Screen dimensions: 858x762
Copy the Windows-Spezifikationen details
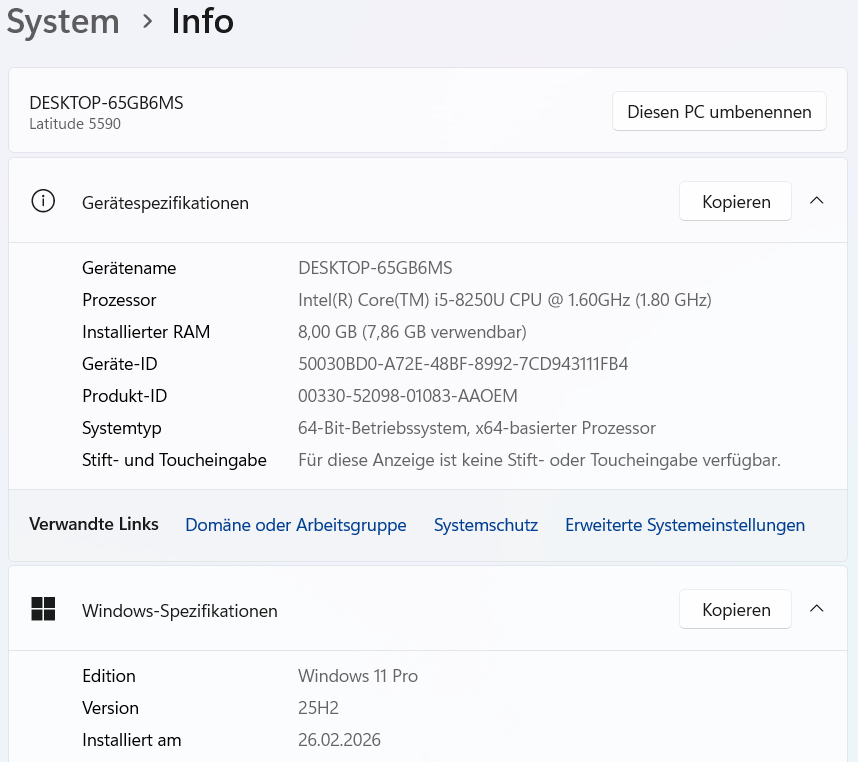click(x=735, y=609)
